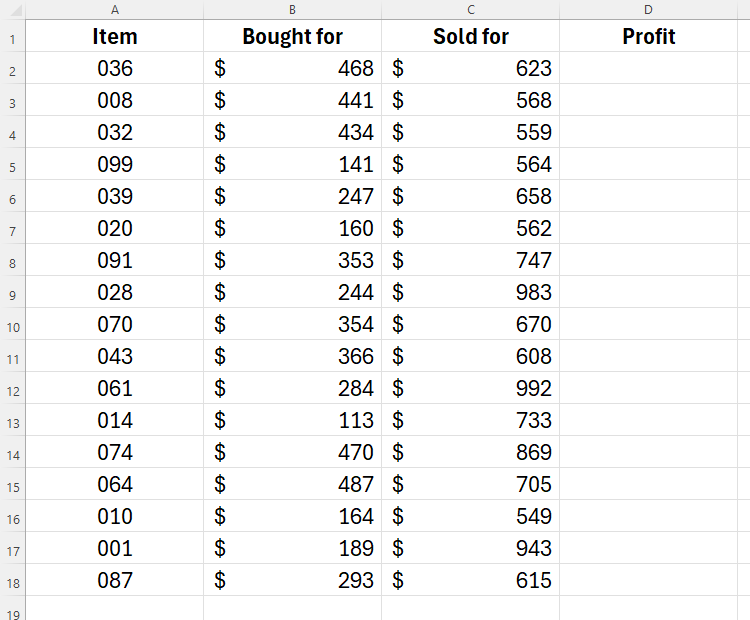This screenshot has height=620, width=750.
Task: Click cell containing item 036
Action: (114, 69)
